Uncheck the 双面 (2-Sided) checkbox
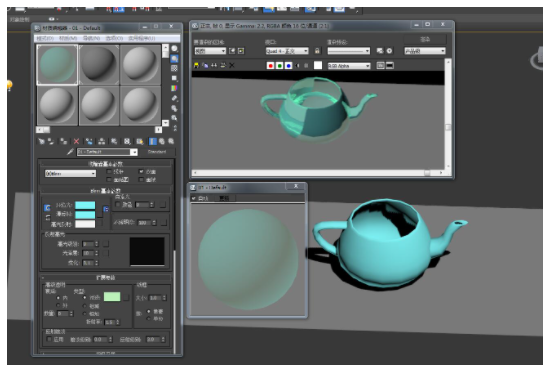 click(141, 172)
